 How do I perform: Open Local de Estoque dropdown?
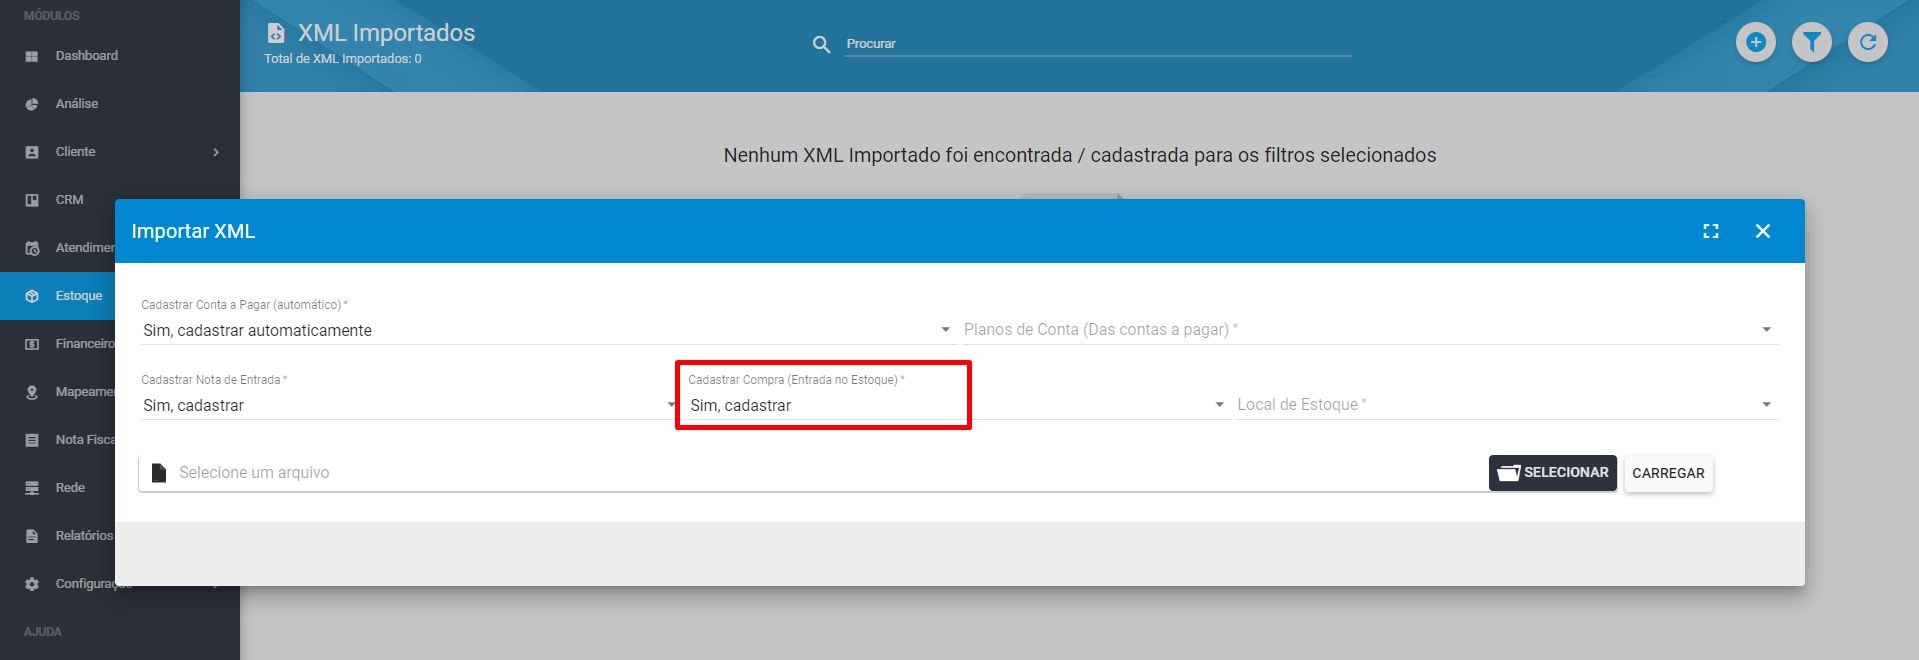(x=1507, y=404)
